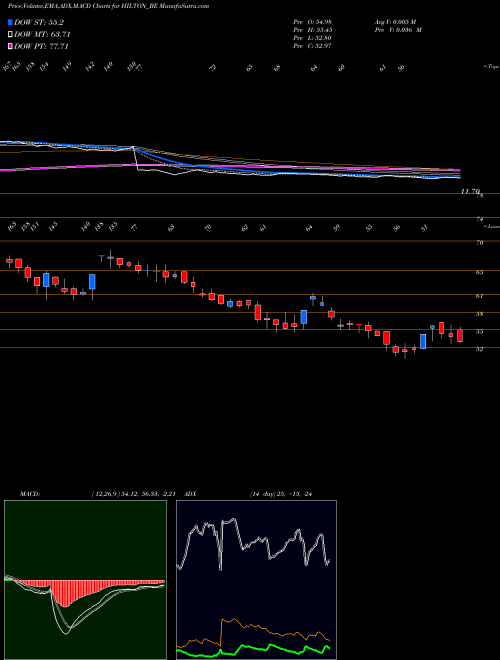Select the 'DOW ST: 55.2' label

click(39, 23)
